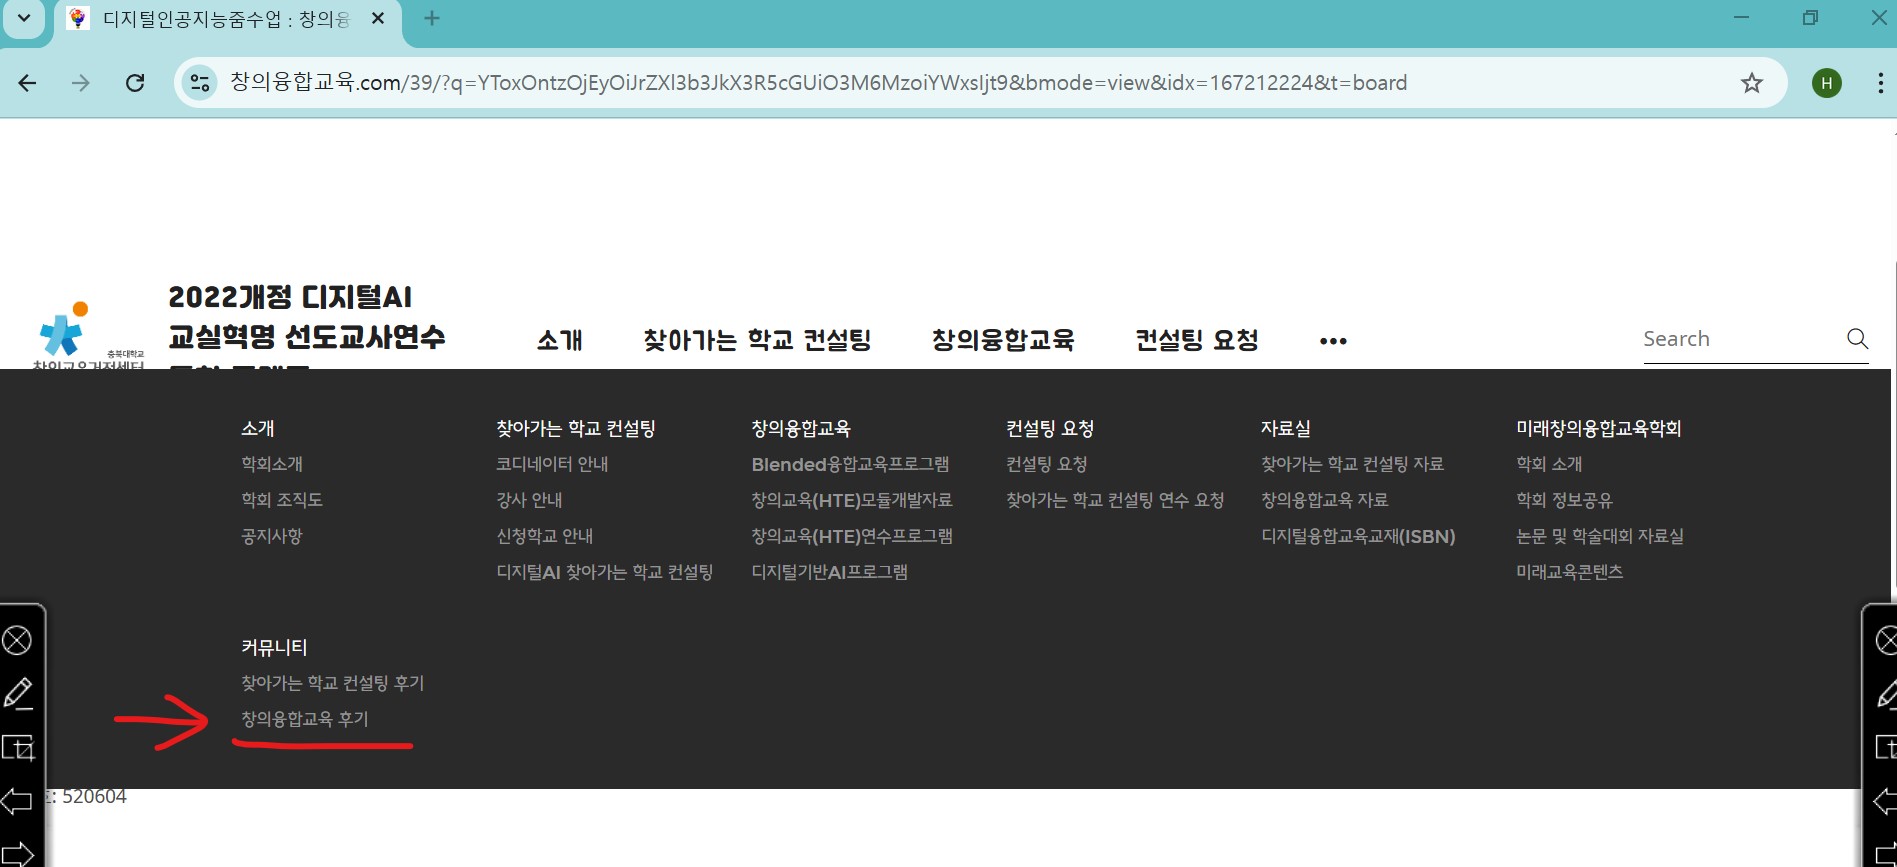Open the 미래교육콘텐츠 link
1897x867 pixels.
(x=1570, y=572)
